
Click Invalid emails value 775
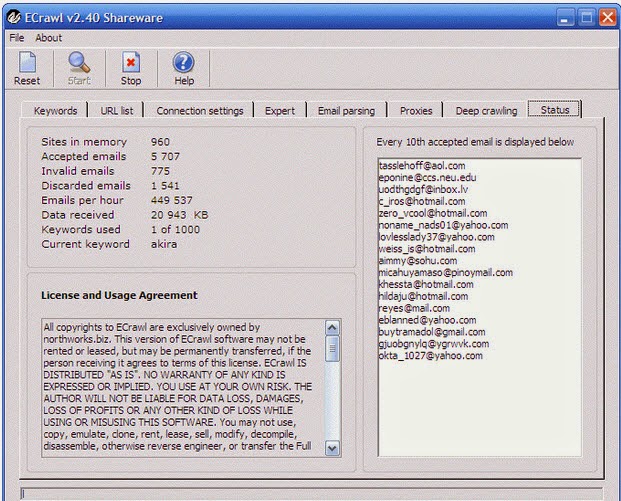pos(160,171)
